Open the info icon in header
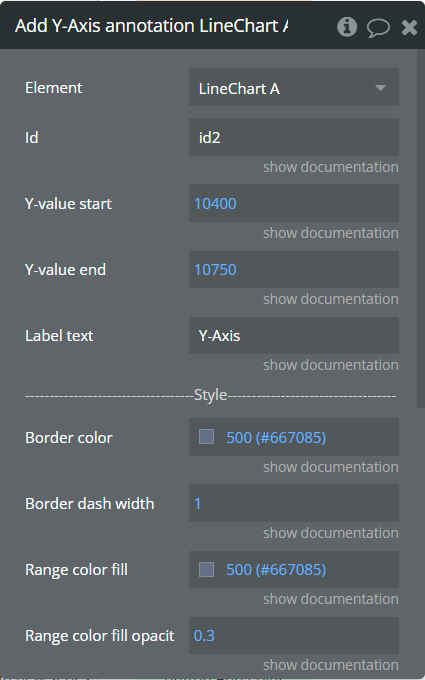Image resolution: width=425 pixels, height=680 pixels. click(x=347, y=27)
